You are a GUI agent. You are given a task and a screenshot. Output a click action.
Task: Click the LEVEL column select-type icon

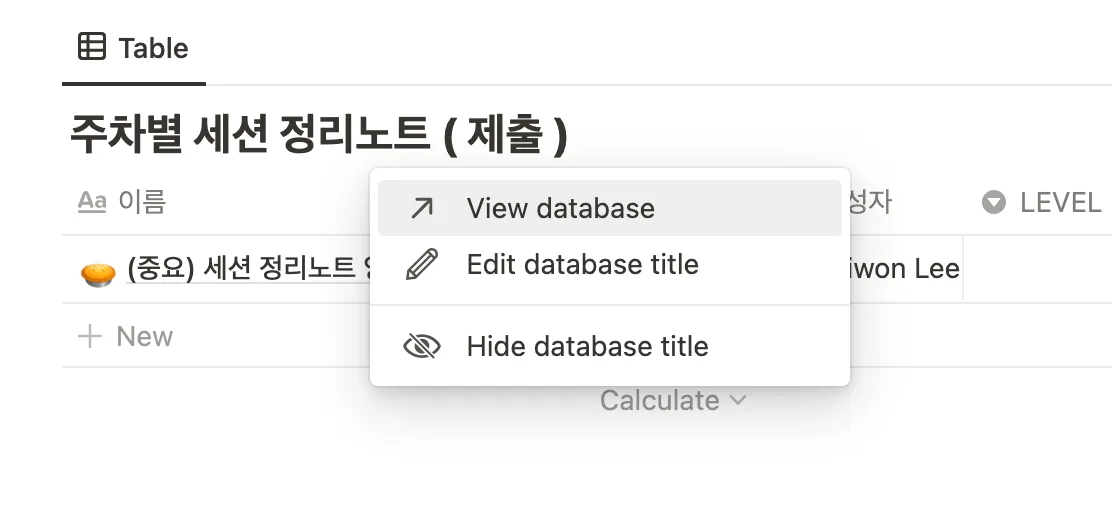click(x=993, y=203)
